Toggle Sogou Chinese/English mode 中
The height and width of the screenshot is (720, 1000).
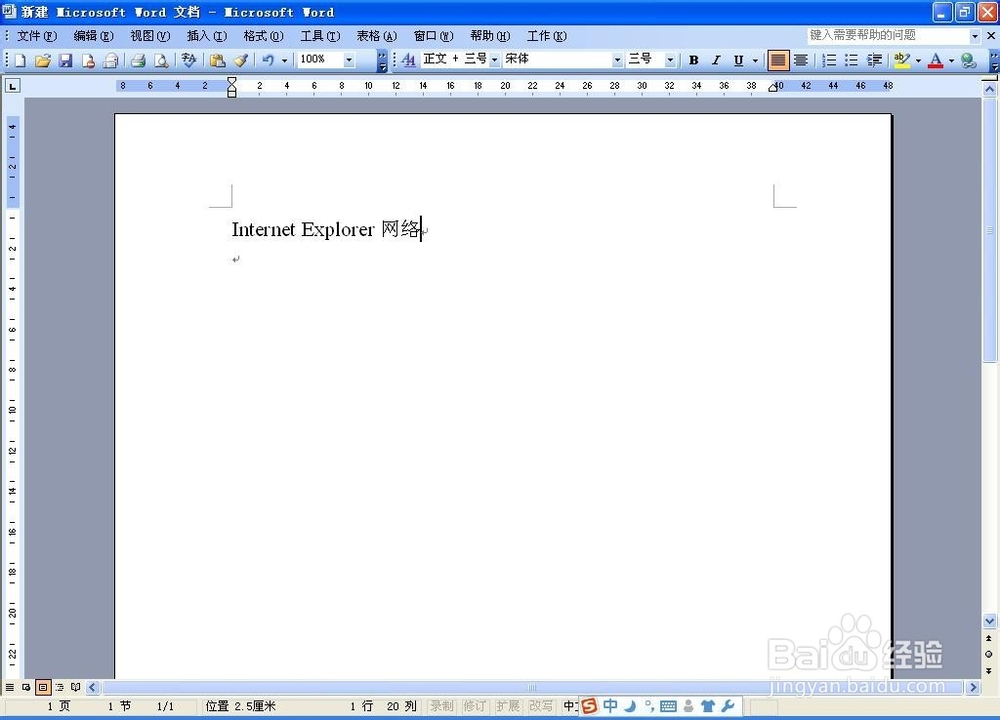pos(610,706)
